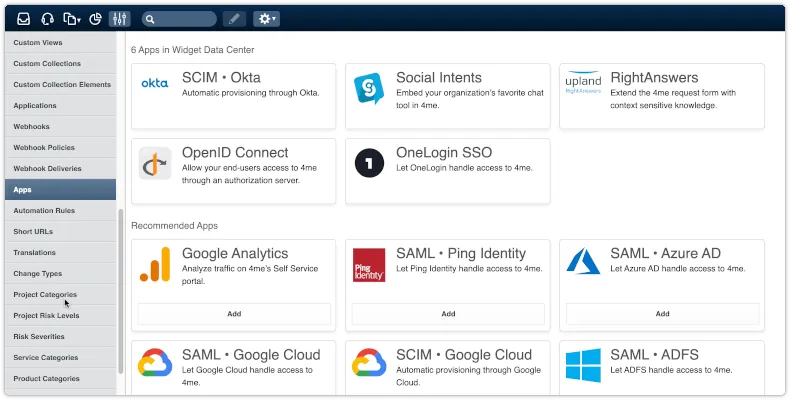The height and width of the screenshot is (400, 790).
Task: Open Webhooks sidebar section
Action: [x=60, y=126]
